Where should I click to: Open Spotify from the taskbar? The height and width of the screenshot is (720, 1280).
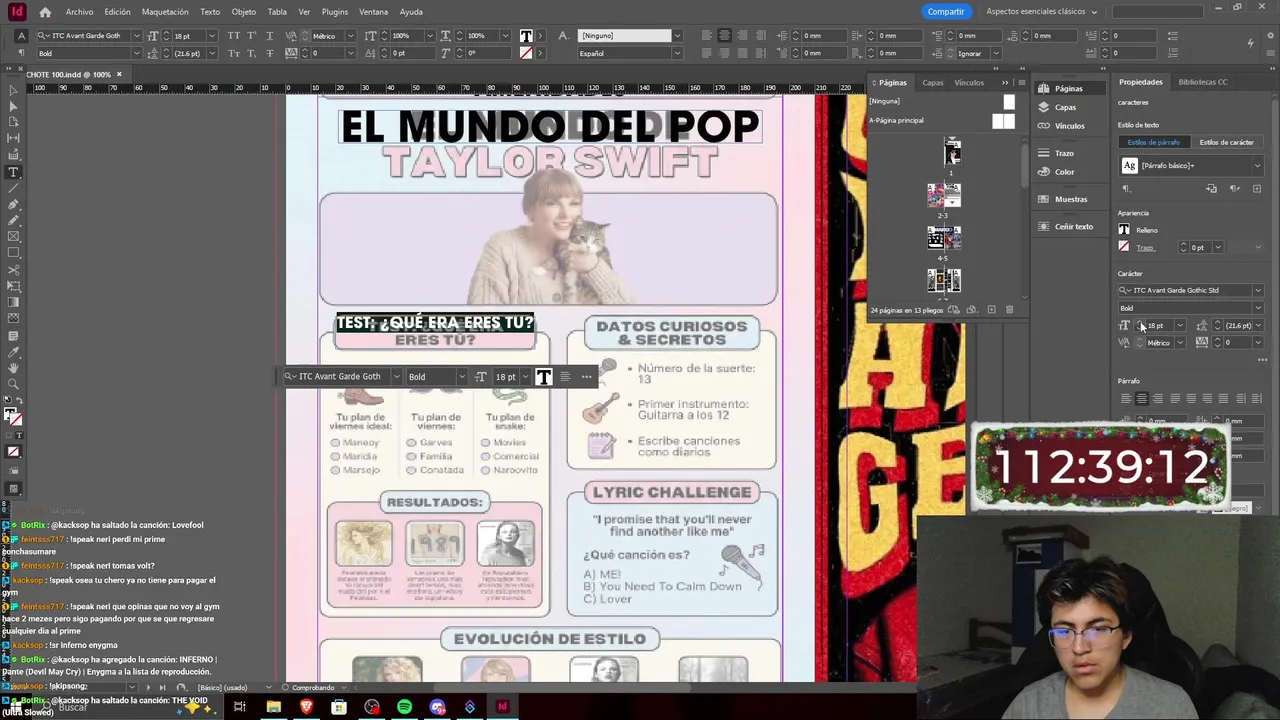[404, 707]
